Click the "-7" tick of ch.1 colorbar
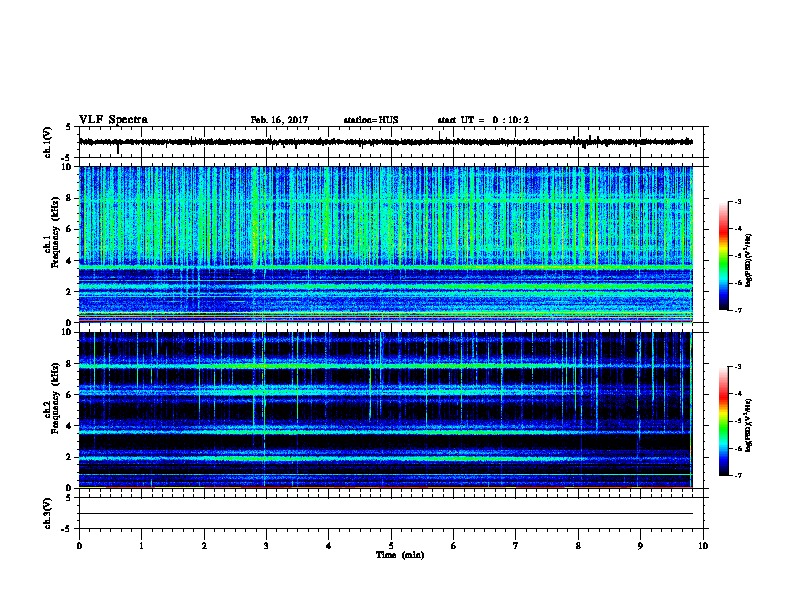792x612 pixels. point(737,310)
